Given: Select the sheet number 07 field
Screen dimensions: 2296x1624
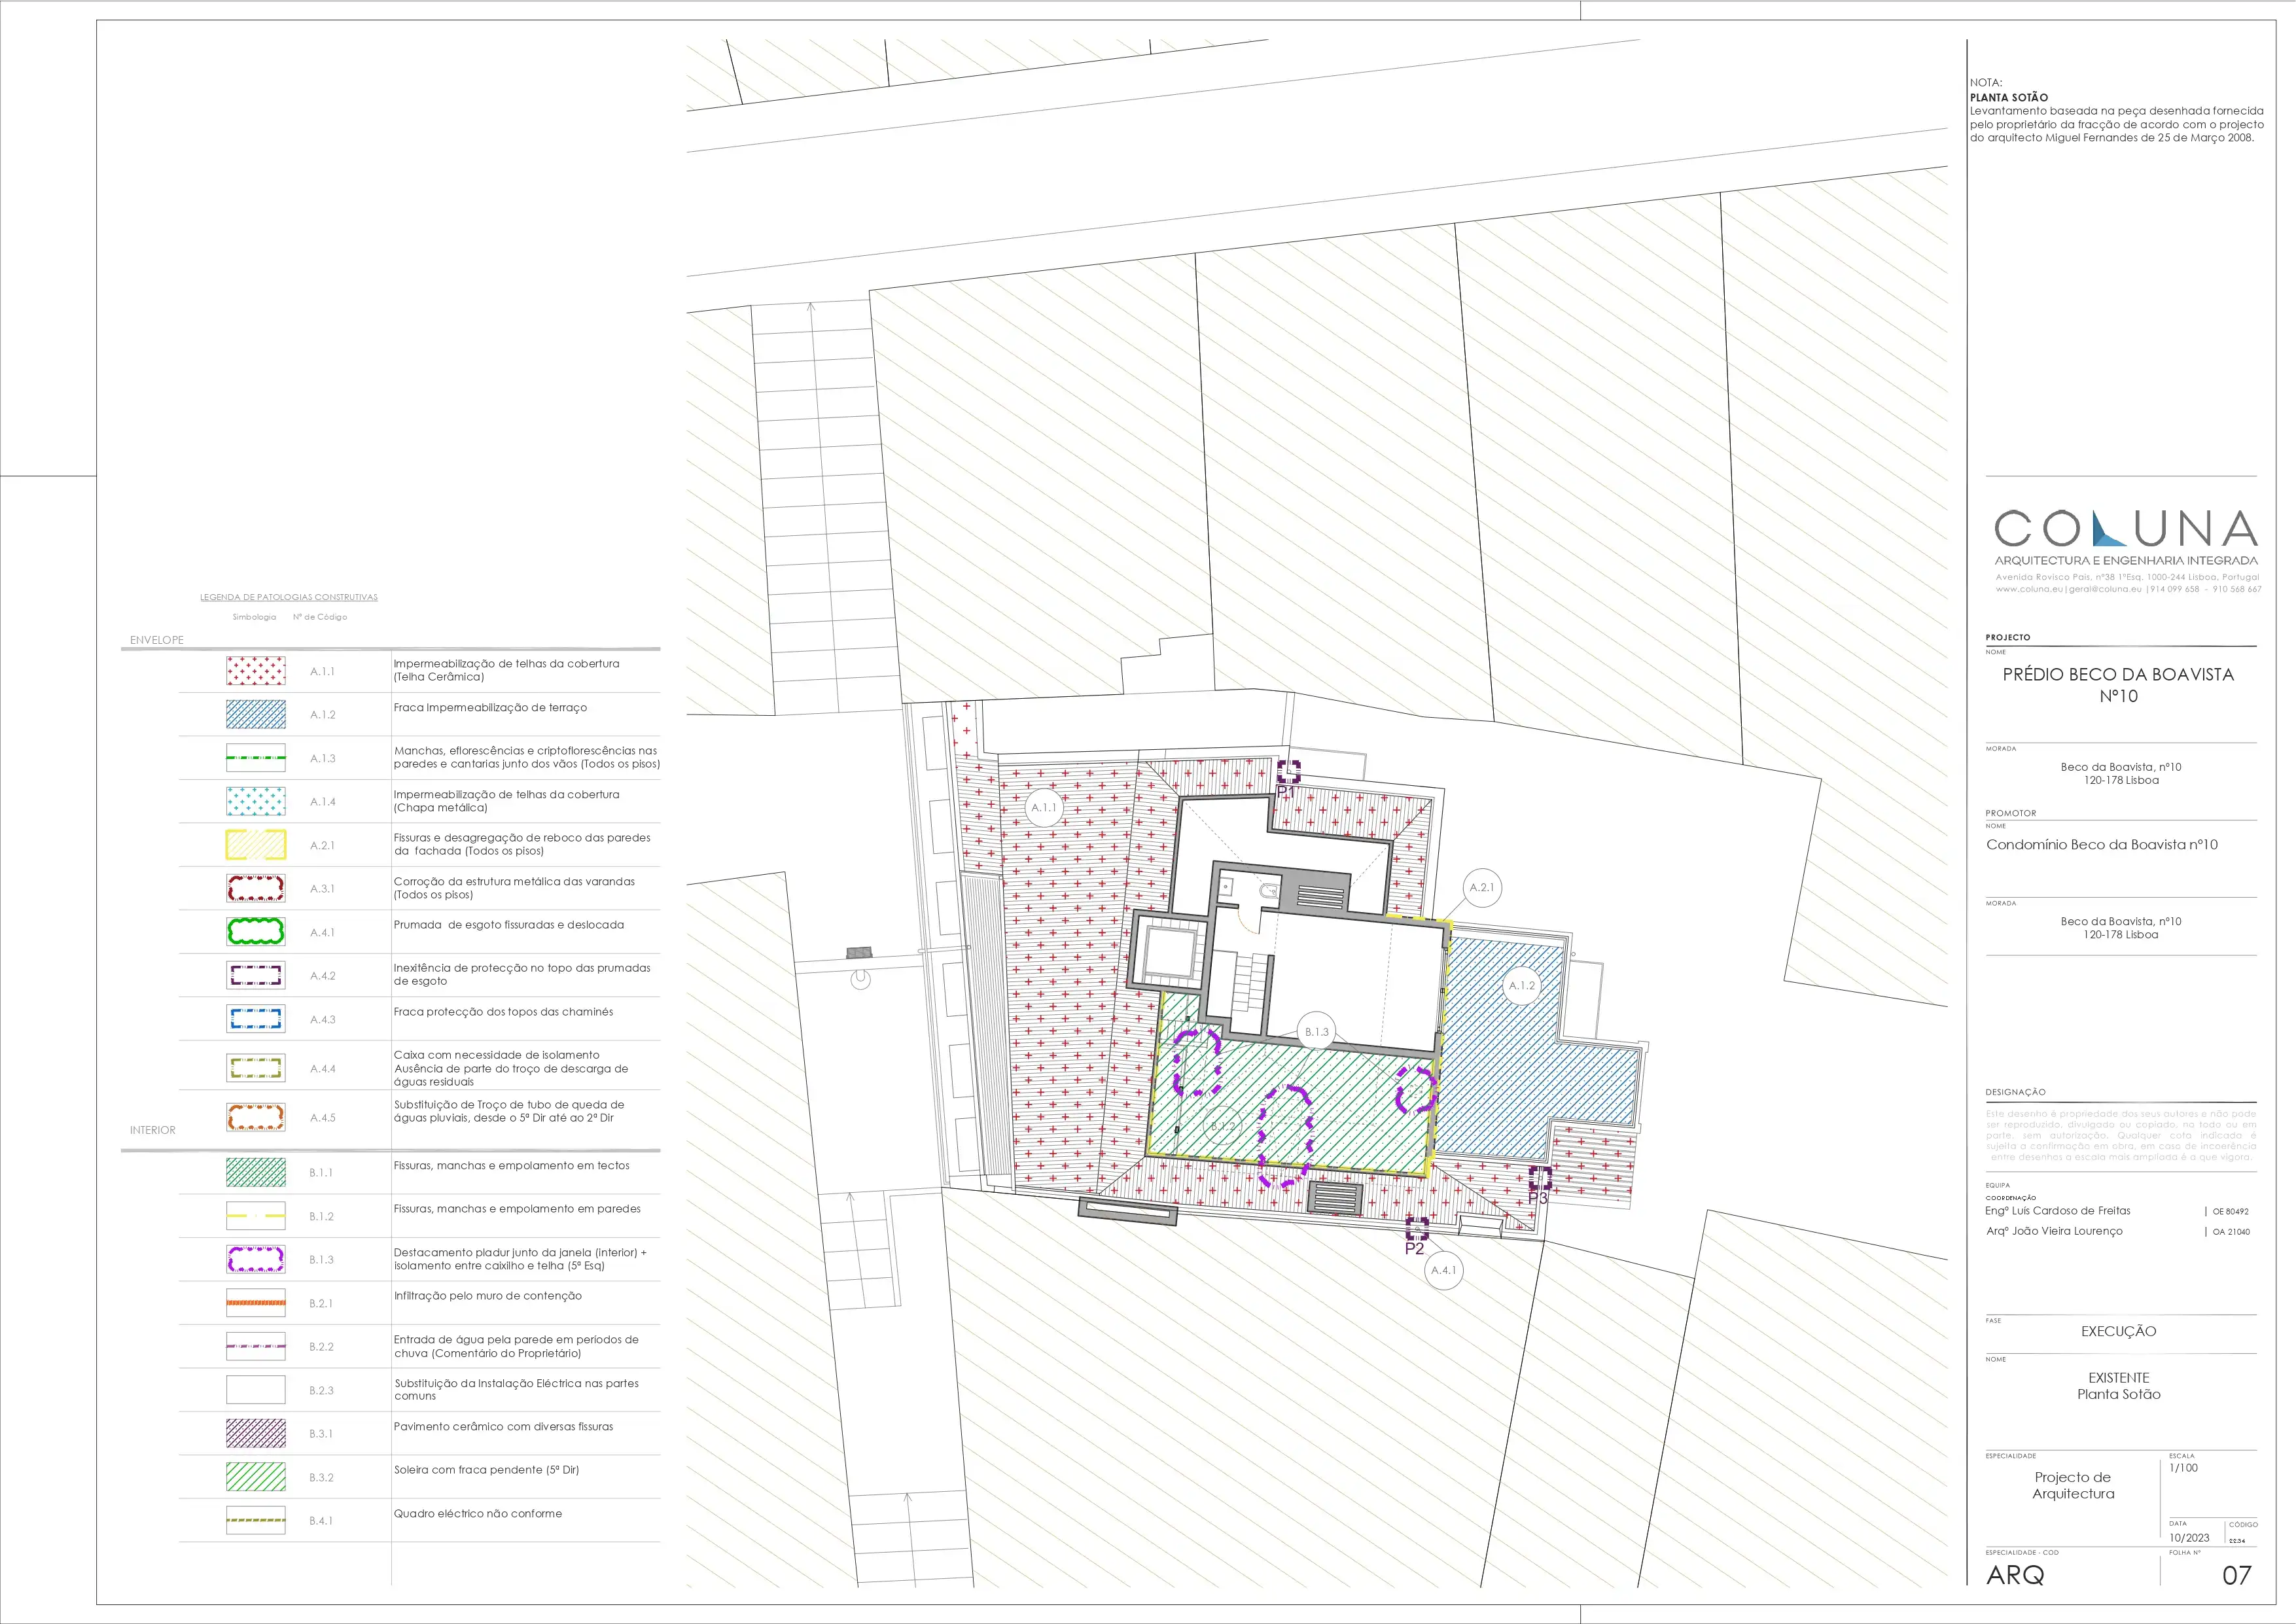Looking at the screenshot, I should click(x=2236, y=1576).
